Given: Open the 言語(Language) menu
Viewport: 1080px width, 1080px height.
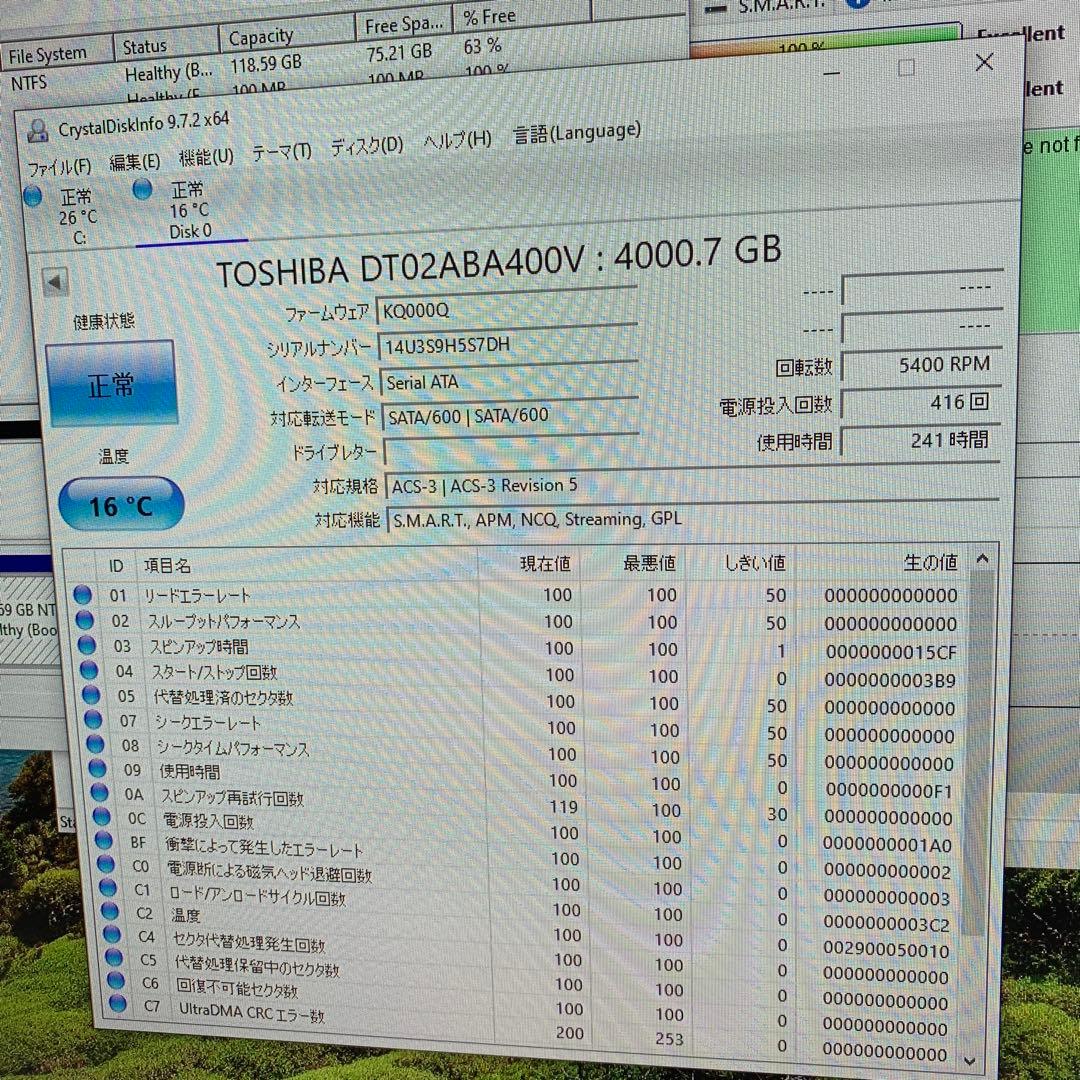Looking at the screenshot, I should point(577,132).
